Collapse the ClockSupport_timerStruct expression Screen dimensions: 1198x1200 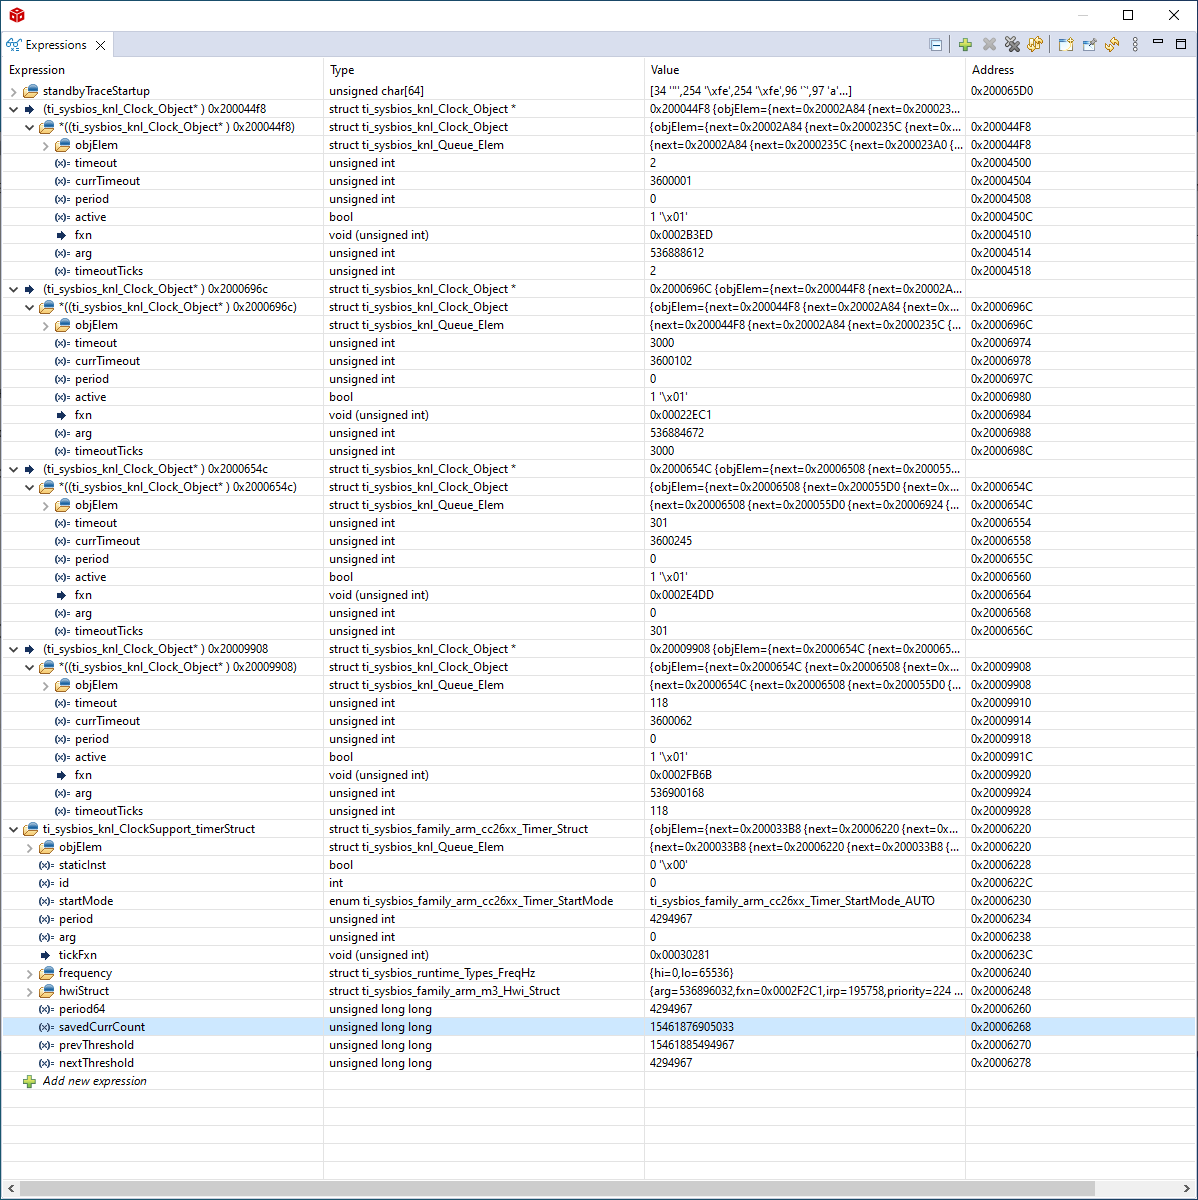13,829
